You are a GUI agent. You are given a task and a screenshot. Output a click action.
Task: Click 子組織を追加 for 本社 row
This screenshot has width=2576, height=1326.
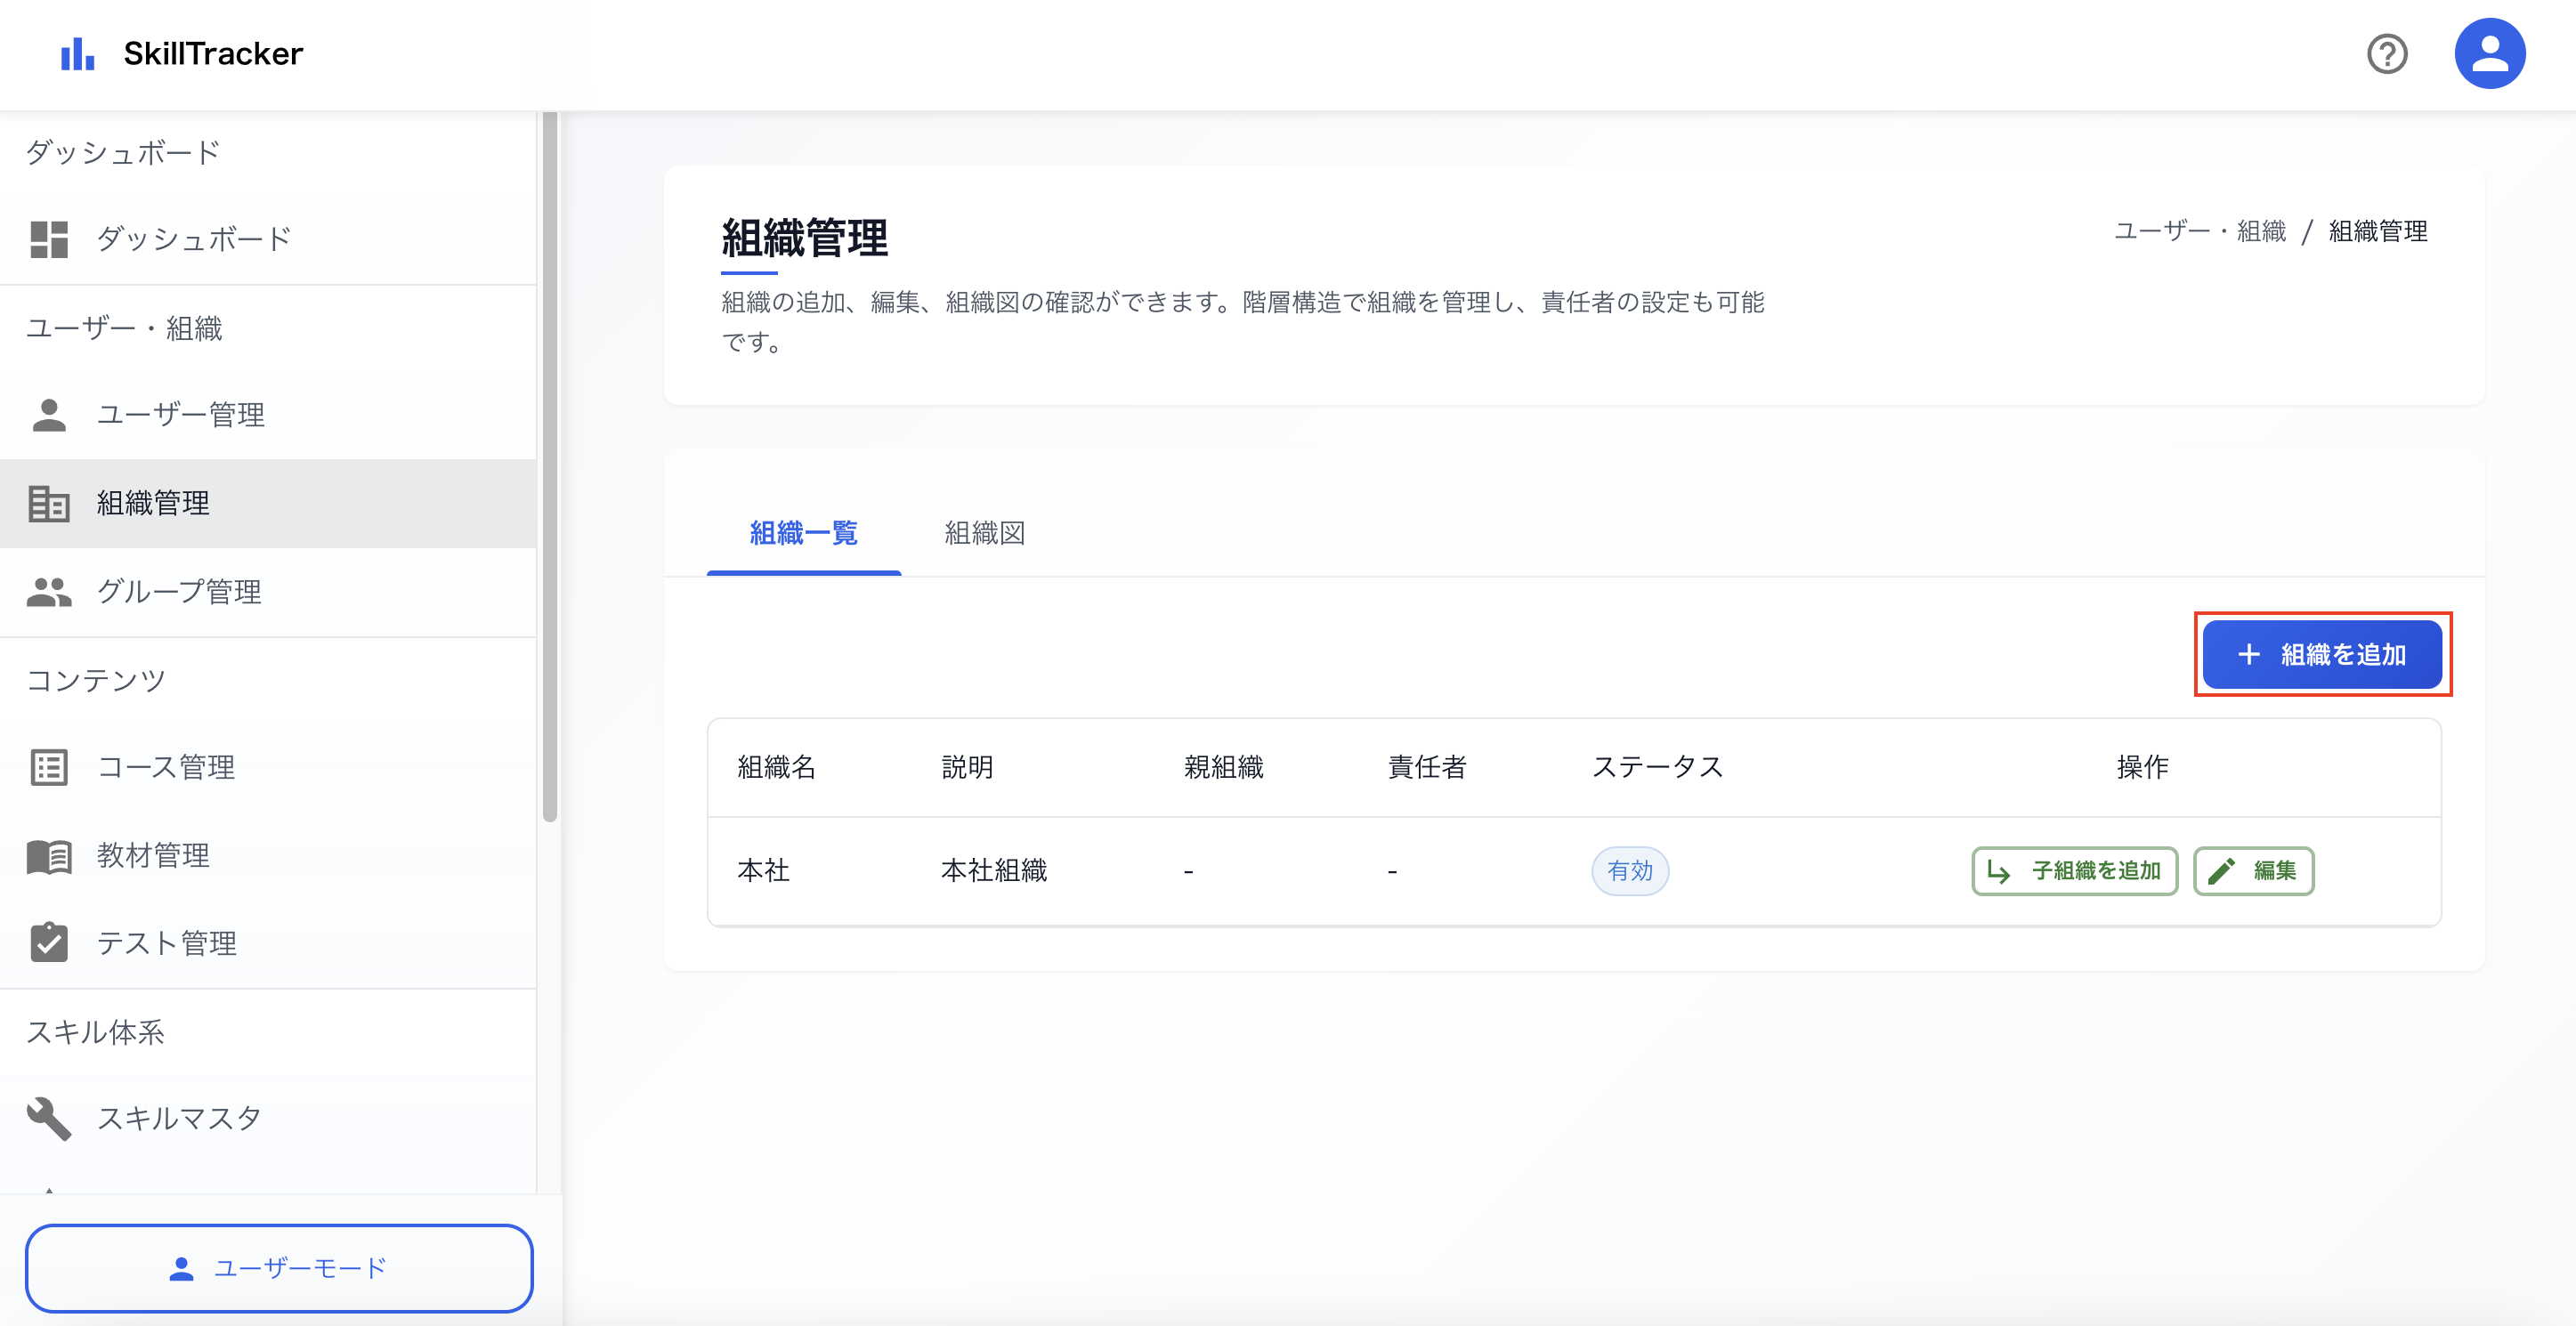click(x=2073, y=871)
